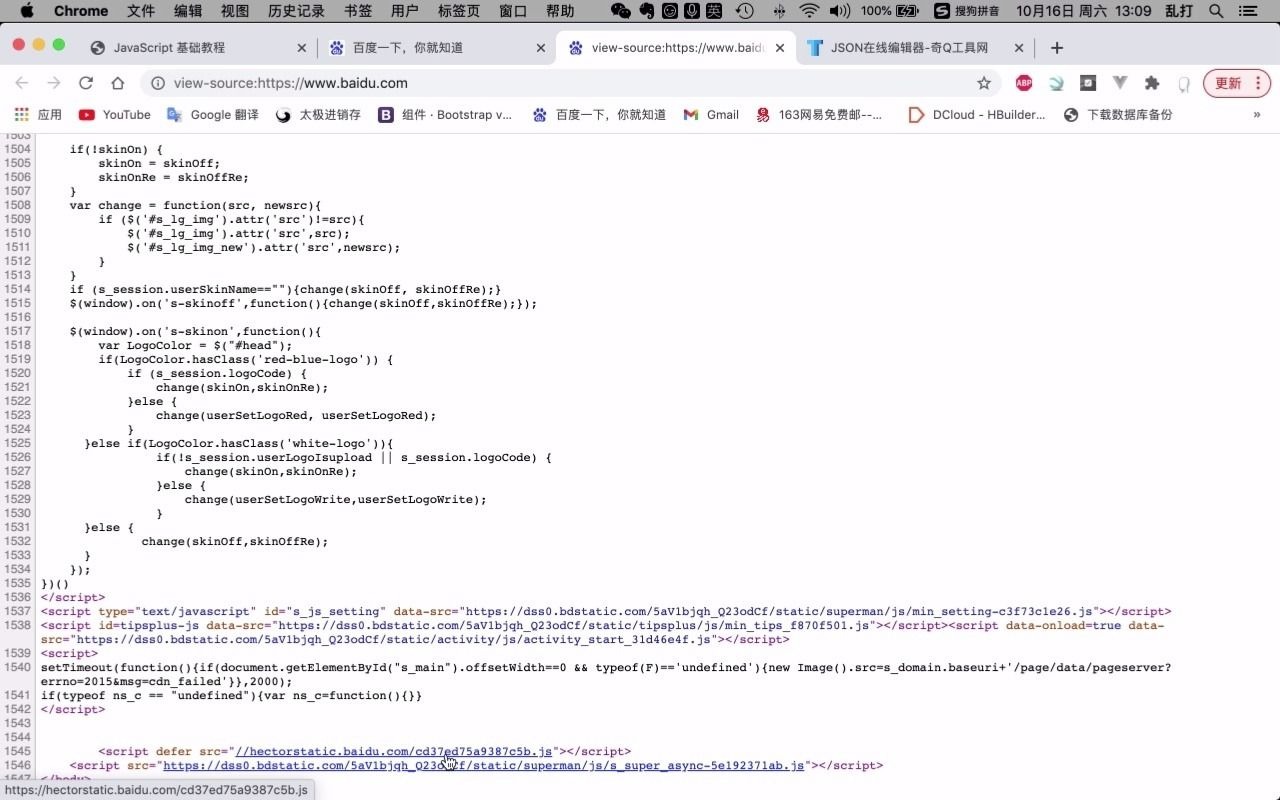Click the 更新 update button
Image resolution: width=1280 pixels, height=800 pixels.
(1228, 83)
